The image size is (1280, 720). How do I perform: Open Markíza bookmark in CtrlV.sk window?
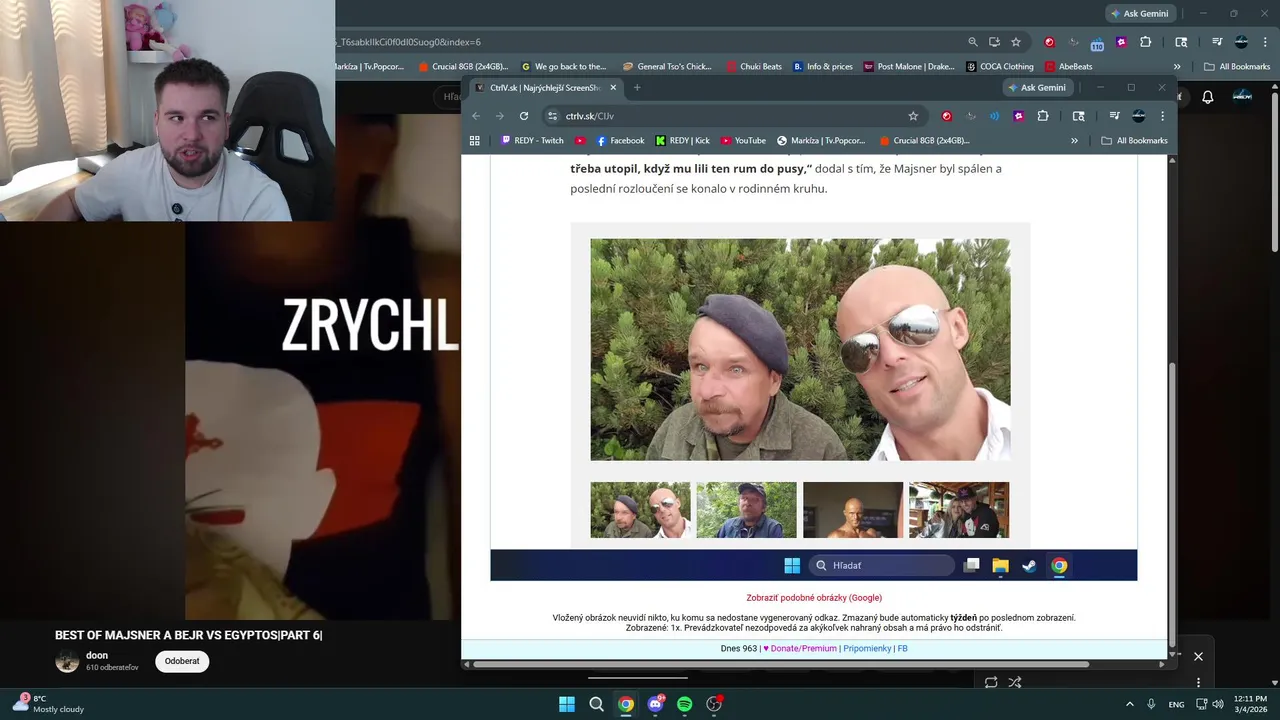tap(821, 141)
